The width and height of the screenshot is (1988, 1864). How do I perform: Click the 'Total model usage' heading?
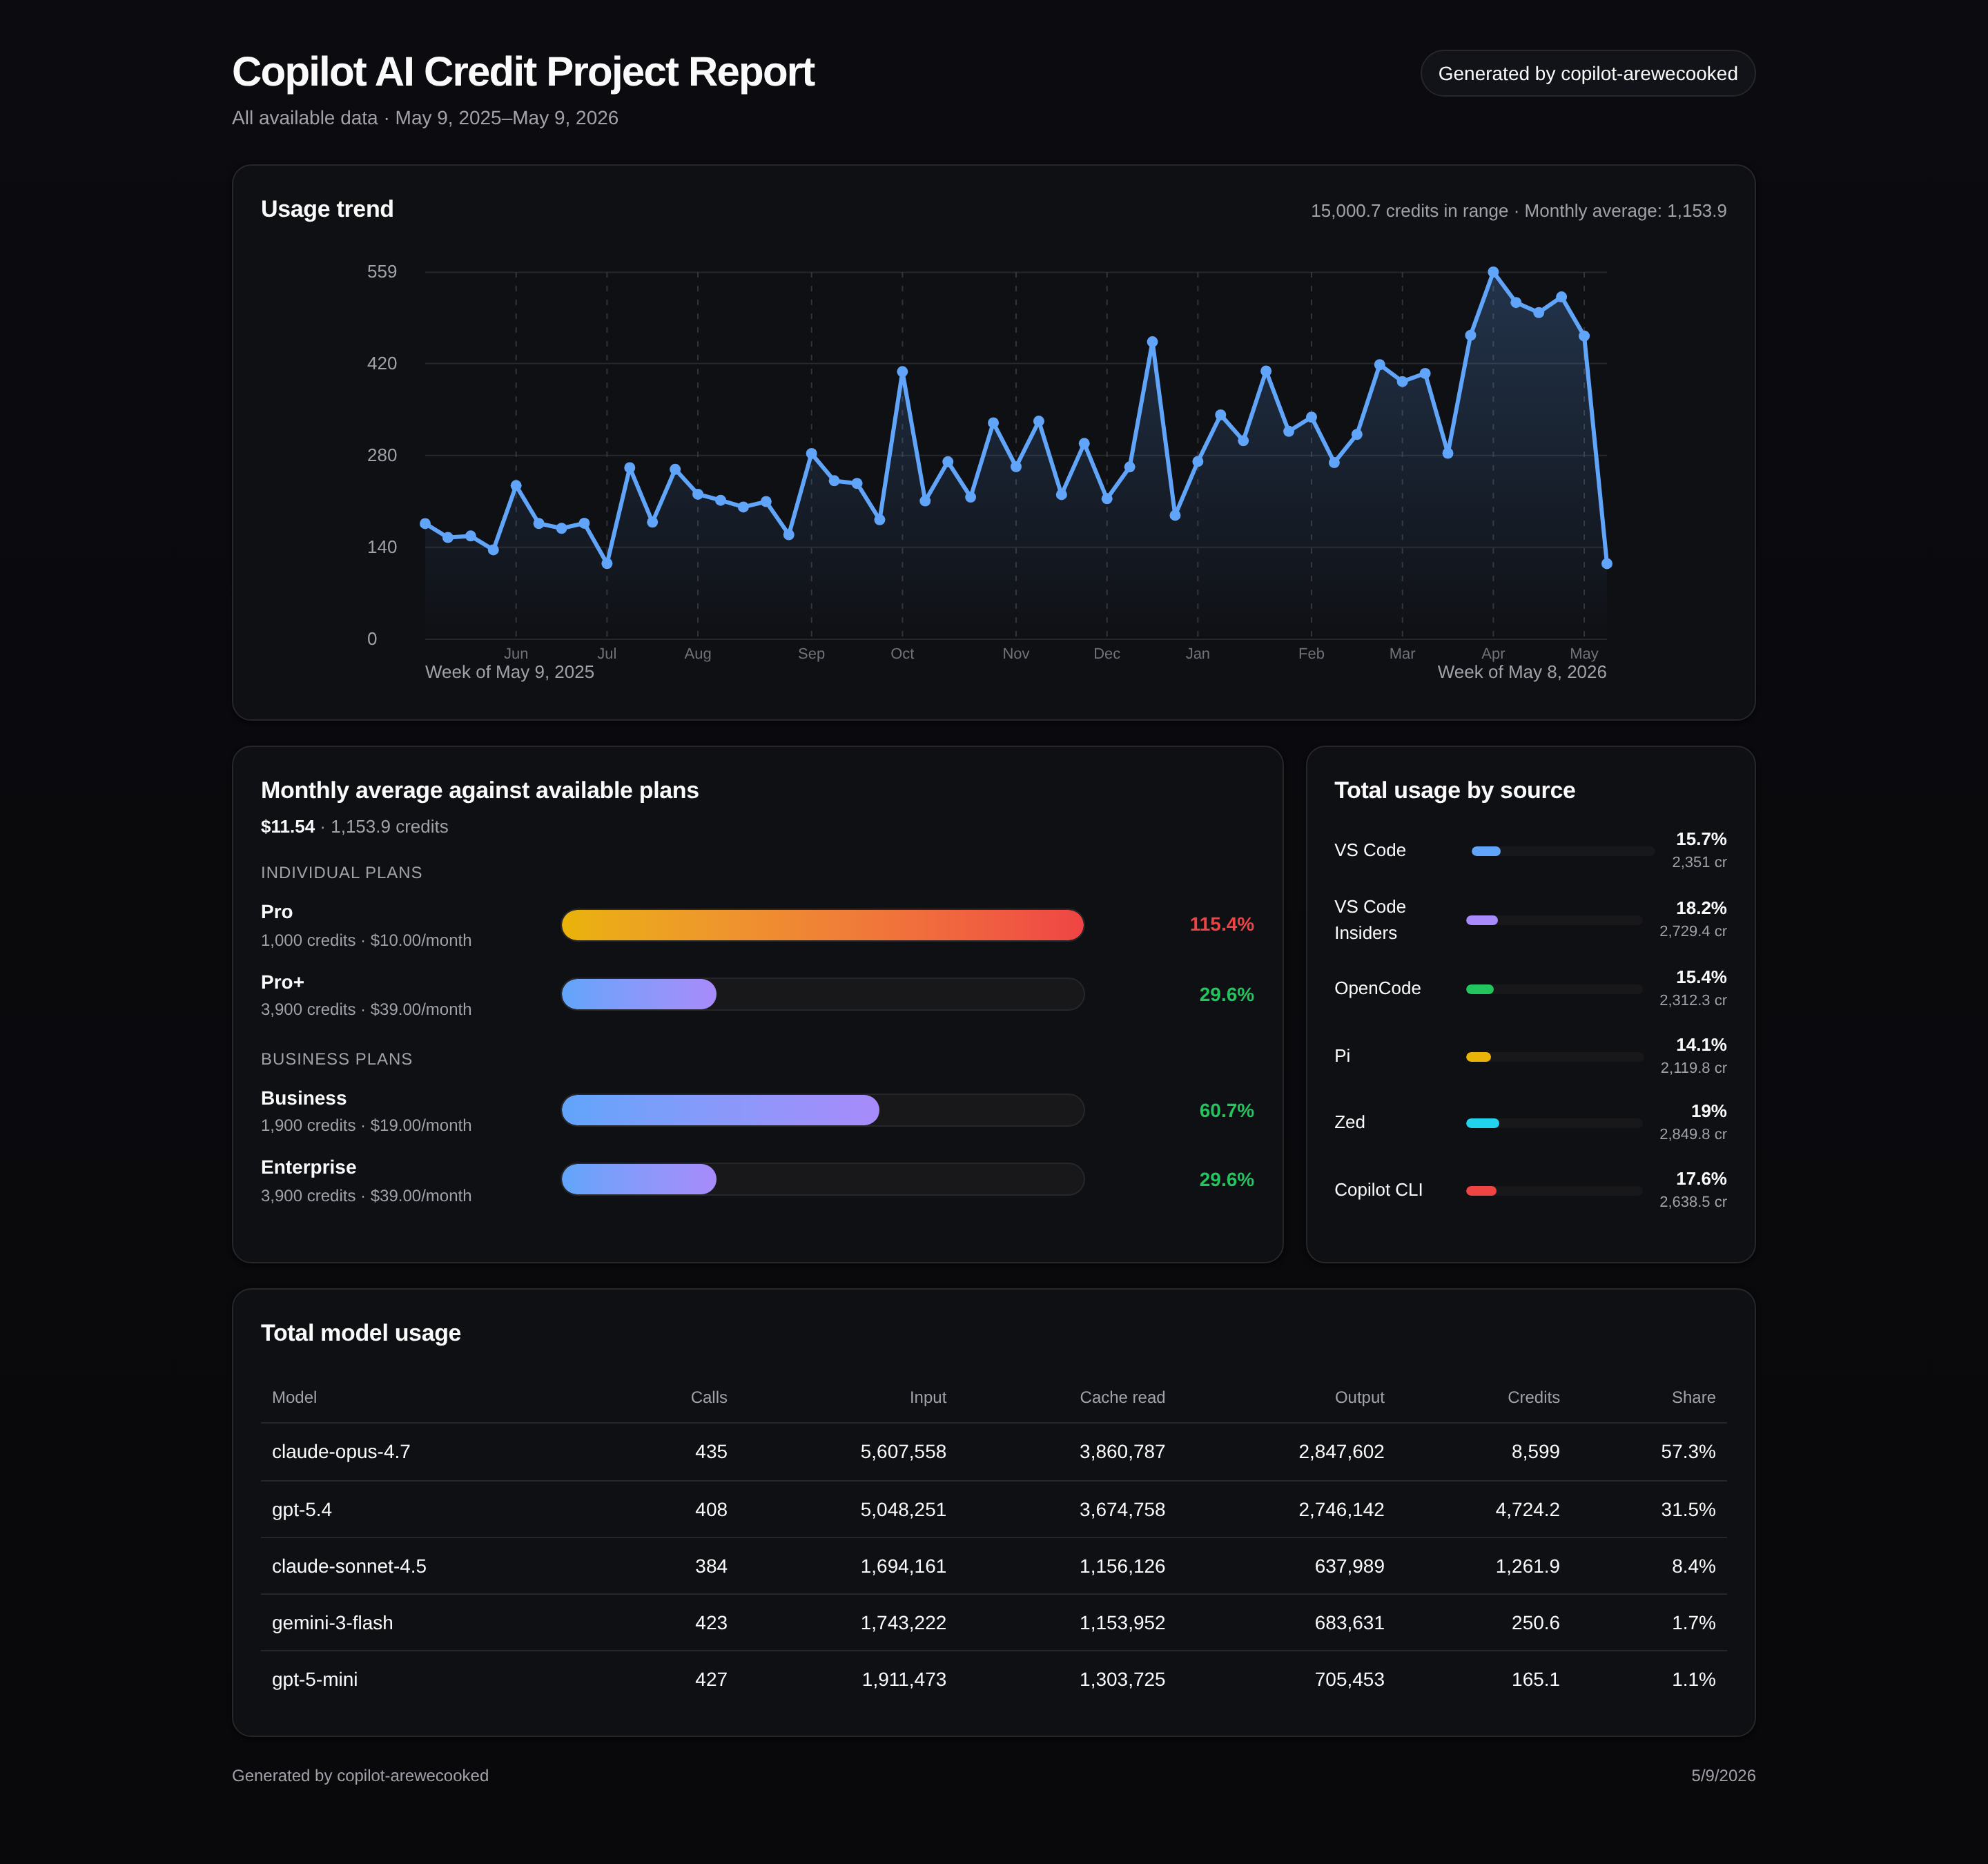361,1333
